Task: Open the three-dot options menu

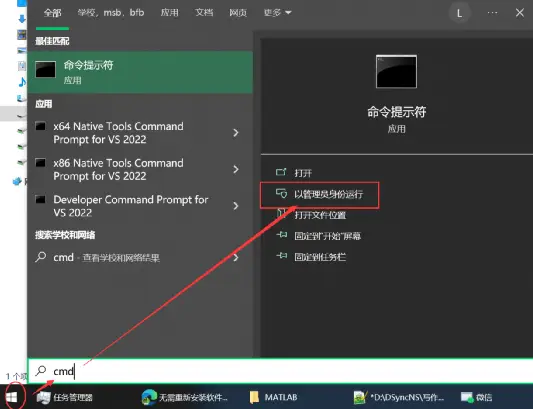Action: (492, 13)
